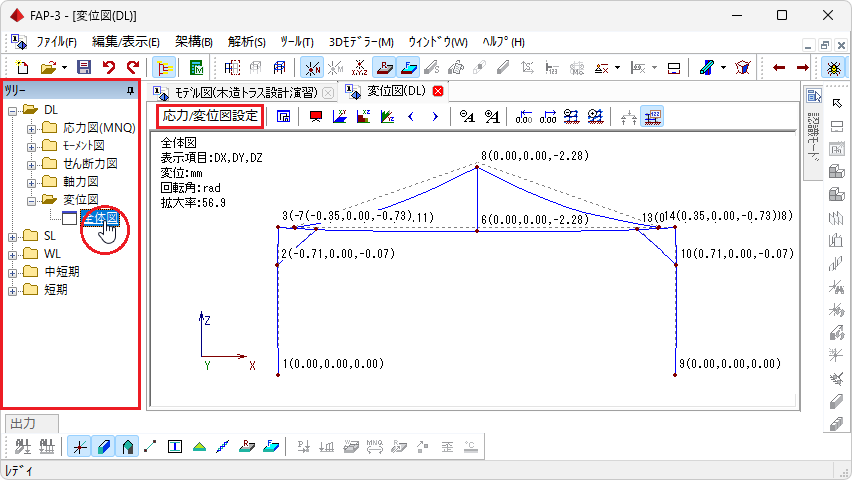The image size is (852, 480).
Task: Expand the 応力図(MNQ) folder
Action: (31, 128)
